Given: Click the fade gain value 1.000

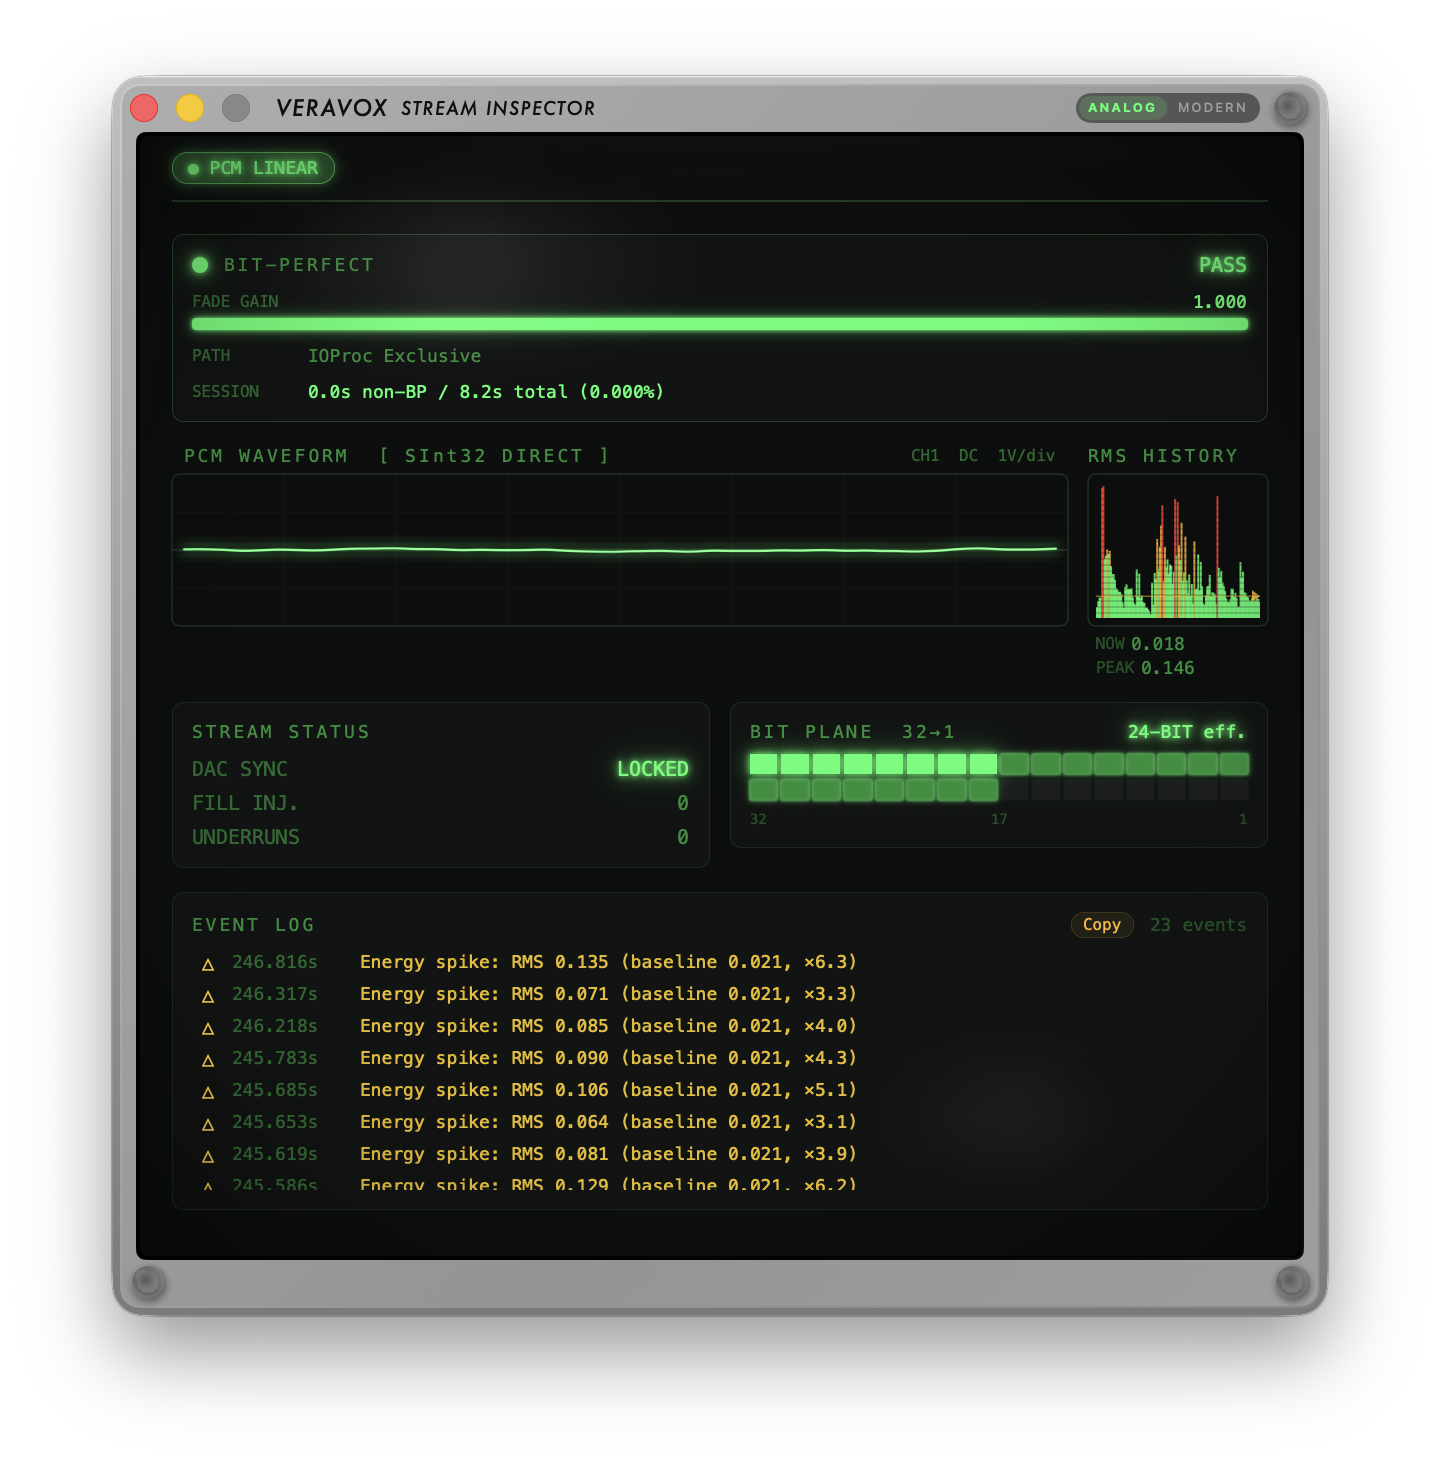Looking at the screenshot, I should [x=1220, y=302].
